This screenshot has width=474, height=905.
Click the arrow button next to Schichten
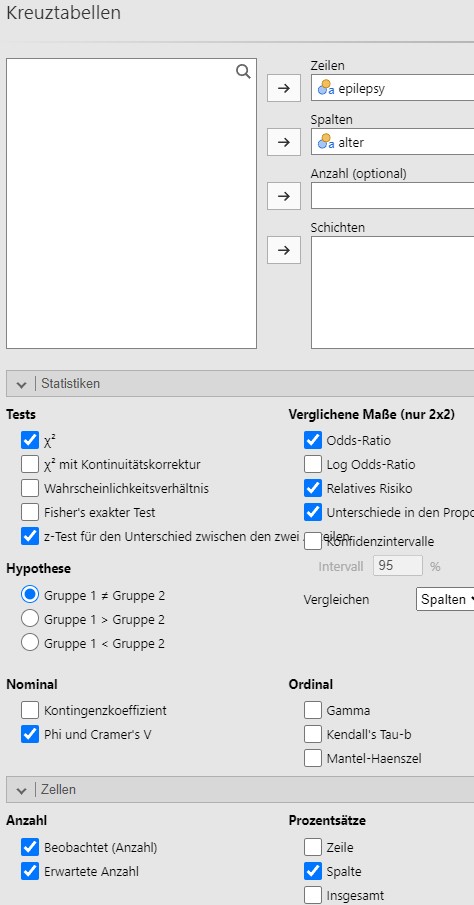[283, 250]
